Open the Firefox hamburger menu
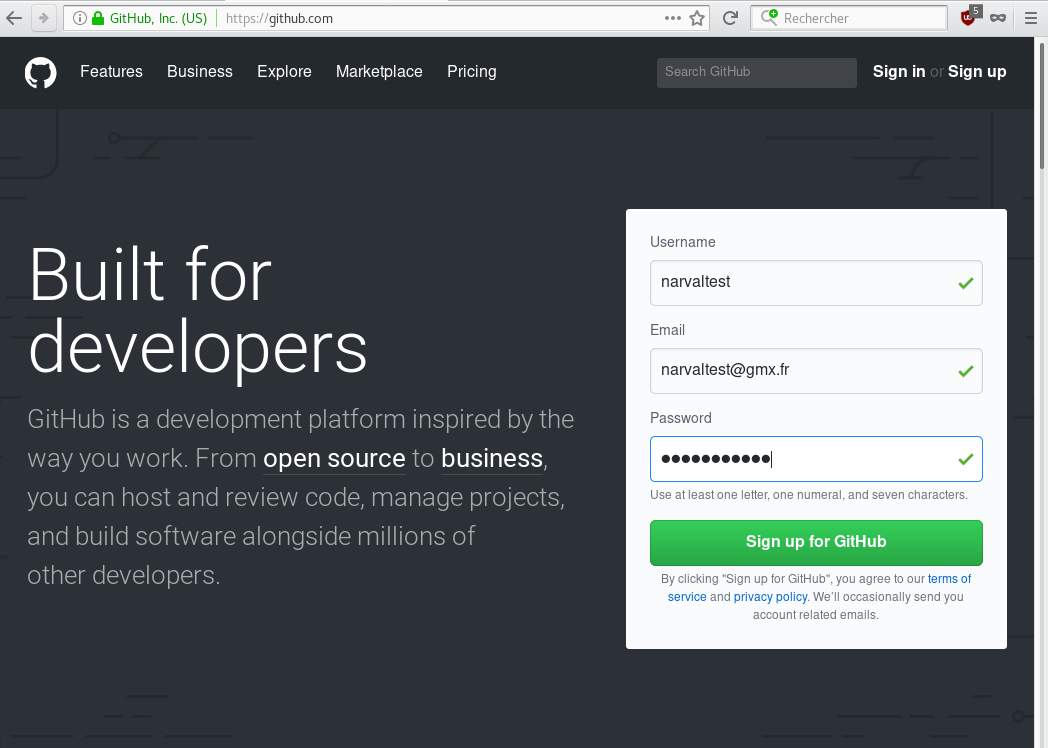 coord(1031,17)
